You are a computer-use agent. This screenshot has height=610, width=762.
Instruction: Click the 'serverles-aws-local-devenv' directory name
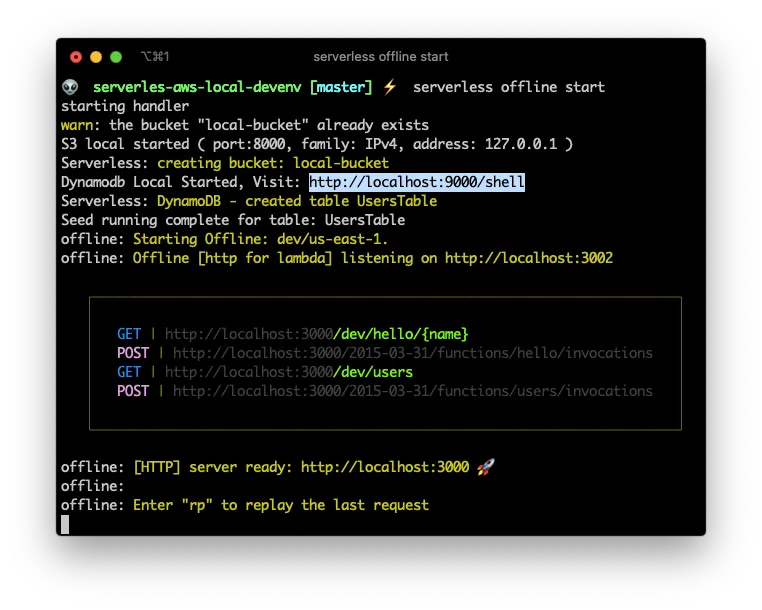click(x=197, y=87)
